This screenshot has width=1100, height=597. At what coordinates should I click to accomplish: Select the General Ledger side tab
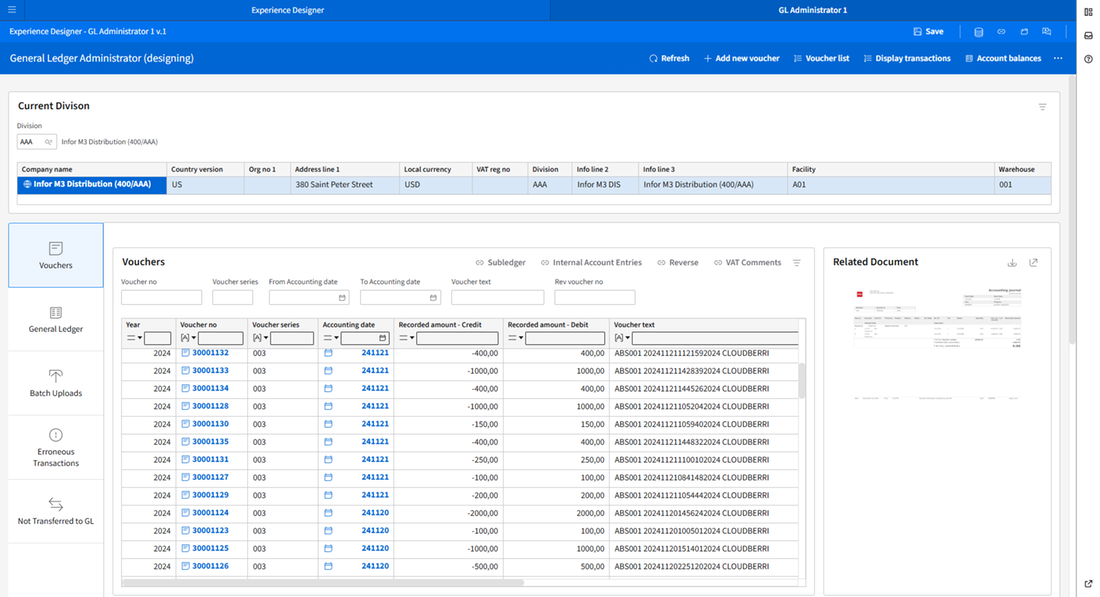56,319
